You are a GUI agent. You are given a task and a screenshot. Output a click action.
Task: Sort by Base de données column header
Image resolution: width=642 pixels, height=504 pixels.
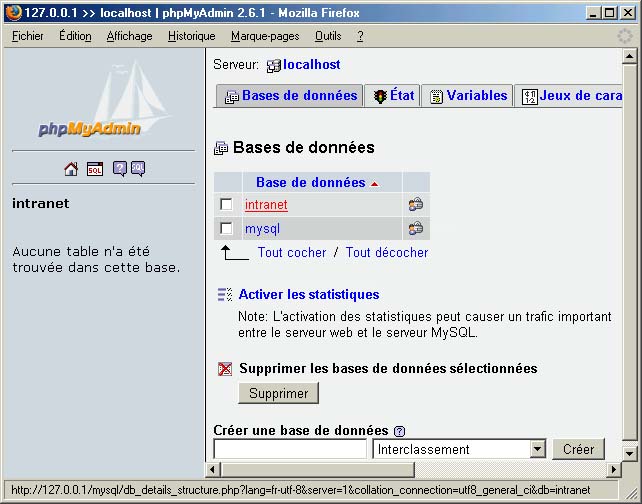click(x=311, y=182)
